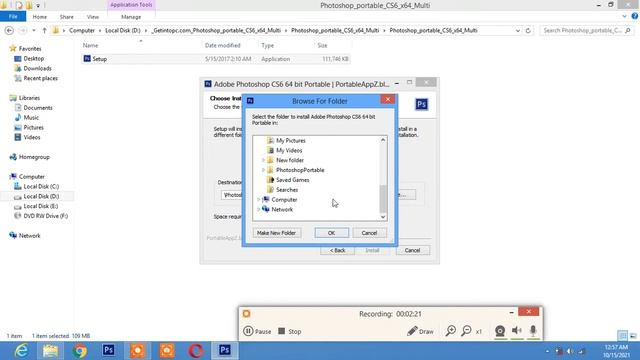Click Cancel button in Photoshop installer window
Viewport: 640px width, 360px height.
(x=412, y=250)
